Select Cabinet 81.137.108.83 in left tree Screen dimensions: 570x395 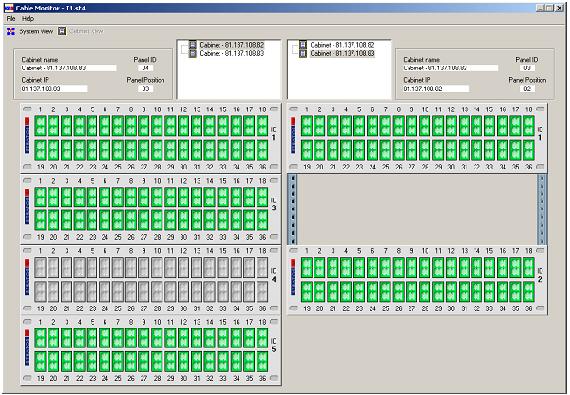tap(232, 53)
